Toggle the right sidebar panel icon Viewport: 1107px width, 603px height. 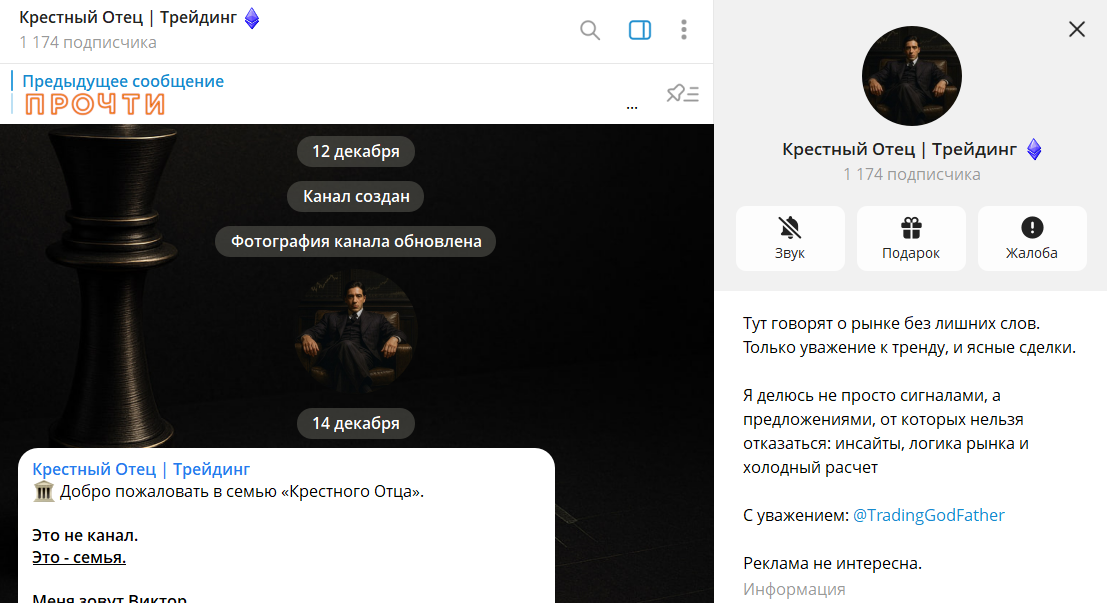pyautogui.click(x=638, y=30)
